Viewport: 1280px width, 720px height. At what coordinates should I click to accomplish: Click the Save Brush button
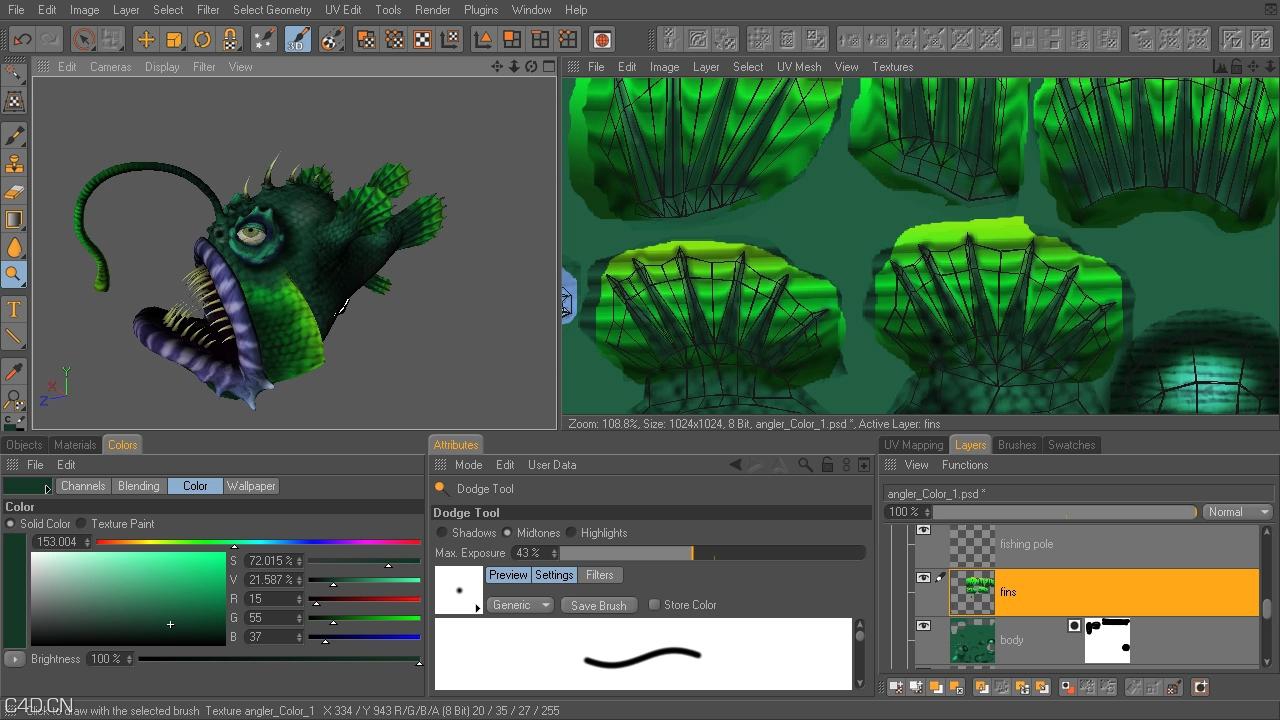point(598,604)
